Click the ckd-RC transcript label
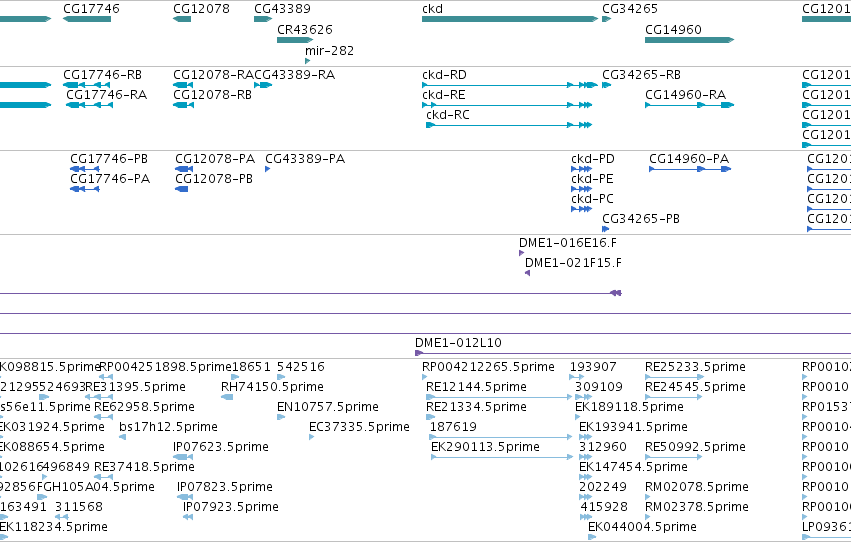The image size is (851, 542). click(x=448, y=115)
